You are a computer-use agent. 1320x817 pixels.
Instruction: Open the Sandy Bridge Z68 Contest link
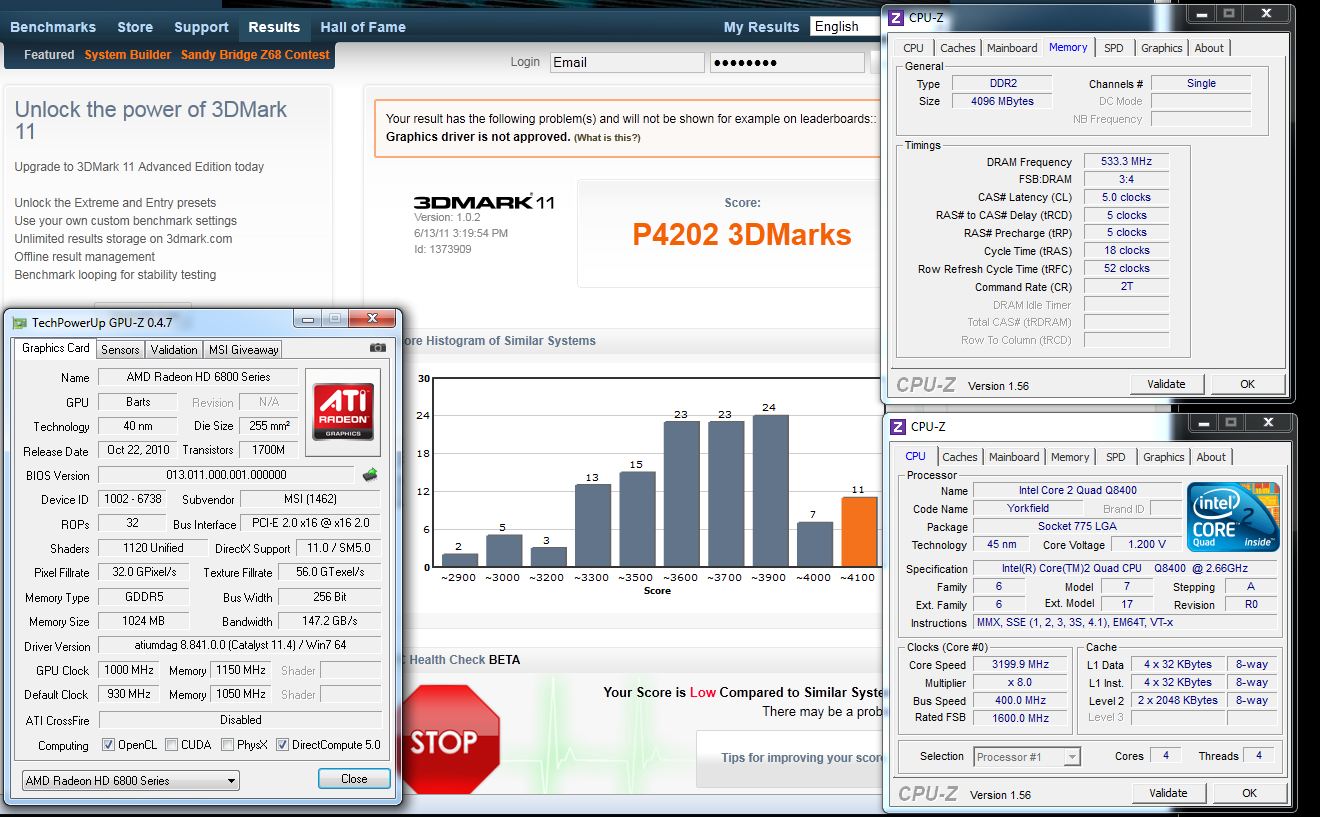[255, 55]
